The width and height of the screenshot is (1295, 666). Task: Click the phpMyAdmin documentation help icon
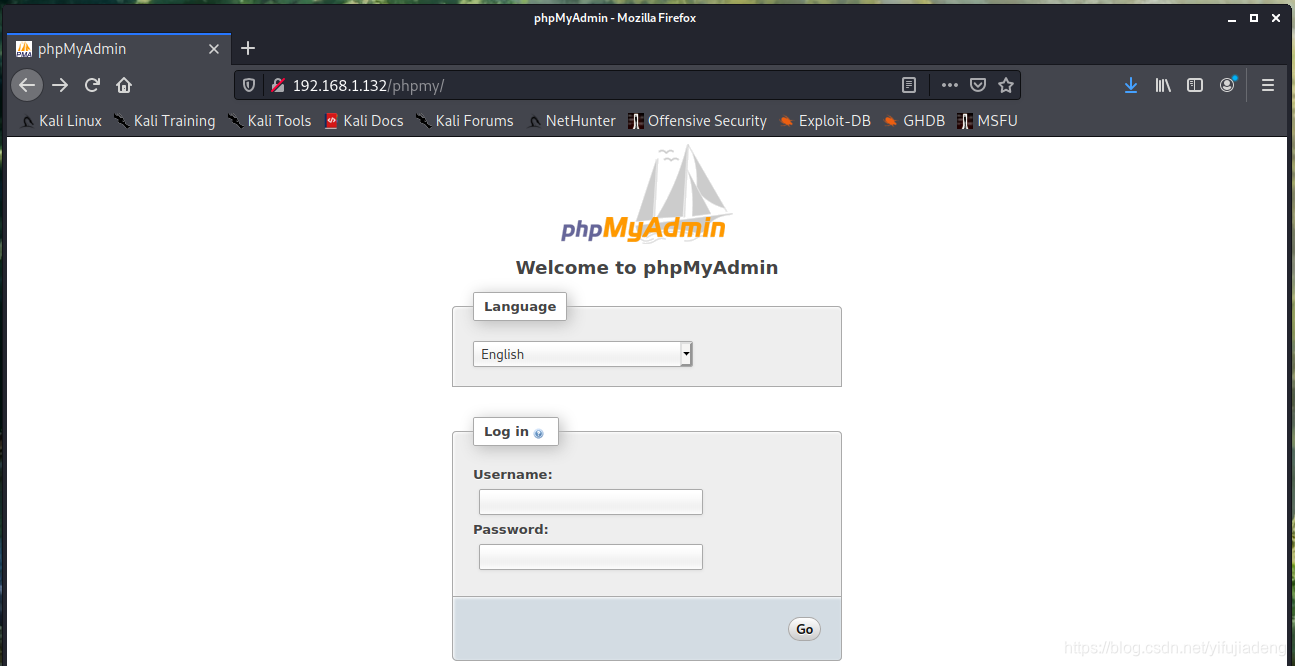point(539,434)
